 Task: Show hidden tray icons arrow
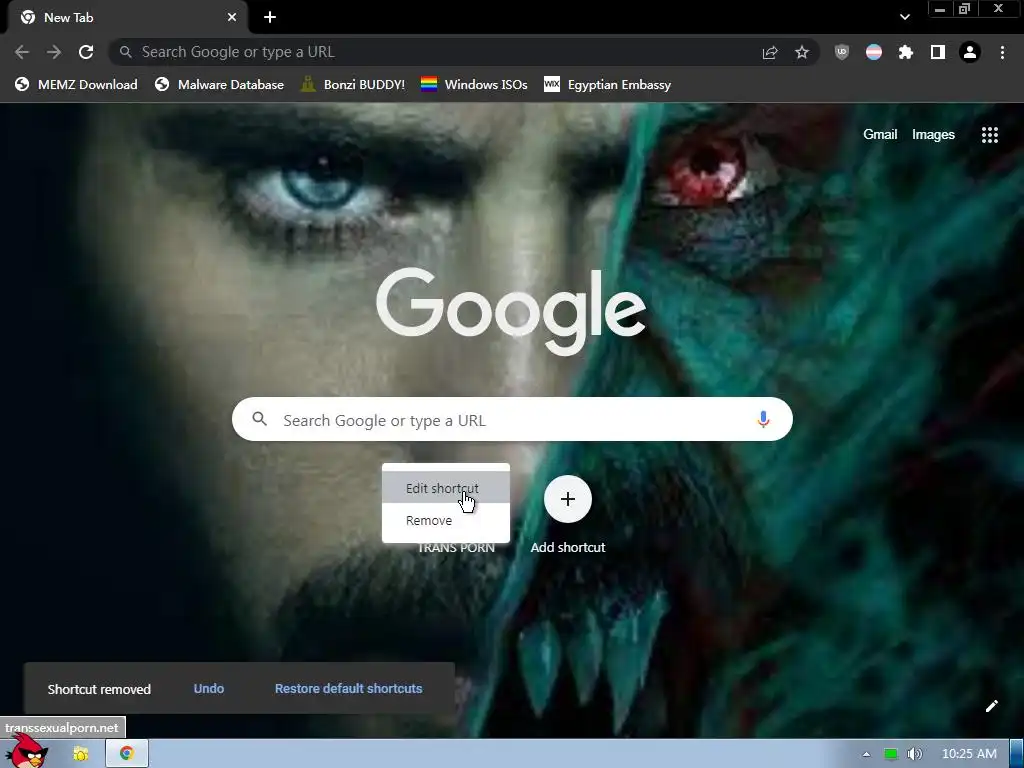click(x=866, y=754)
